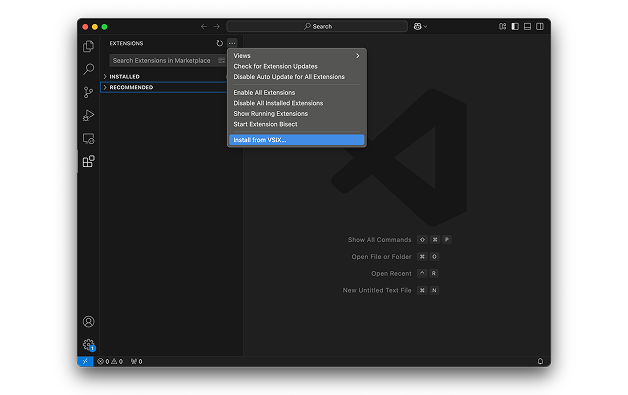Image resolution: width=628 pixels, height=395 pixels.
Task: Open the Views submenu
Action: 297,56
